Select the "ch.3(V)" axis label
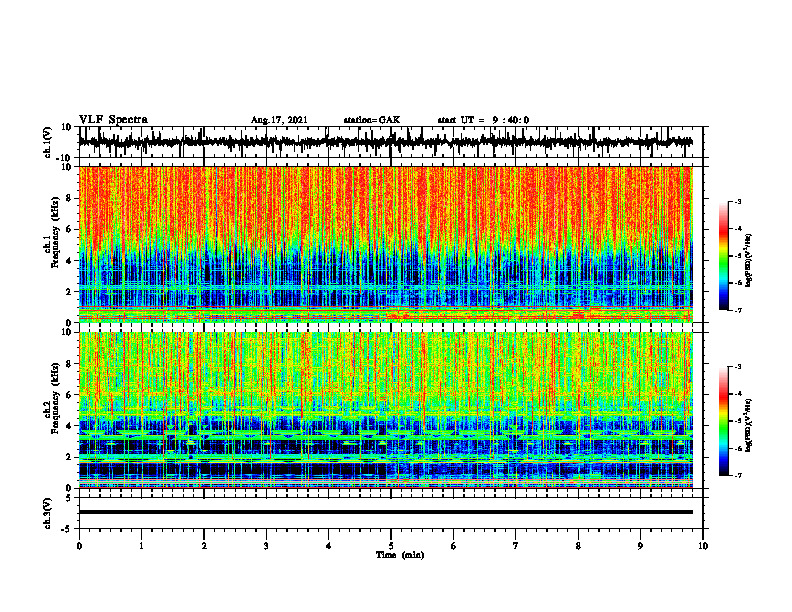Image resolution: width=792 pixels, height=612 pixels. pyautogui.click(x=48, y=513)
